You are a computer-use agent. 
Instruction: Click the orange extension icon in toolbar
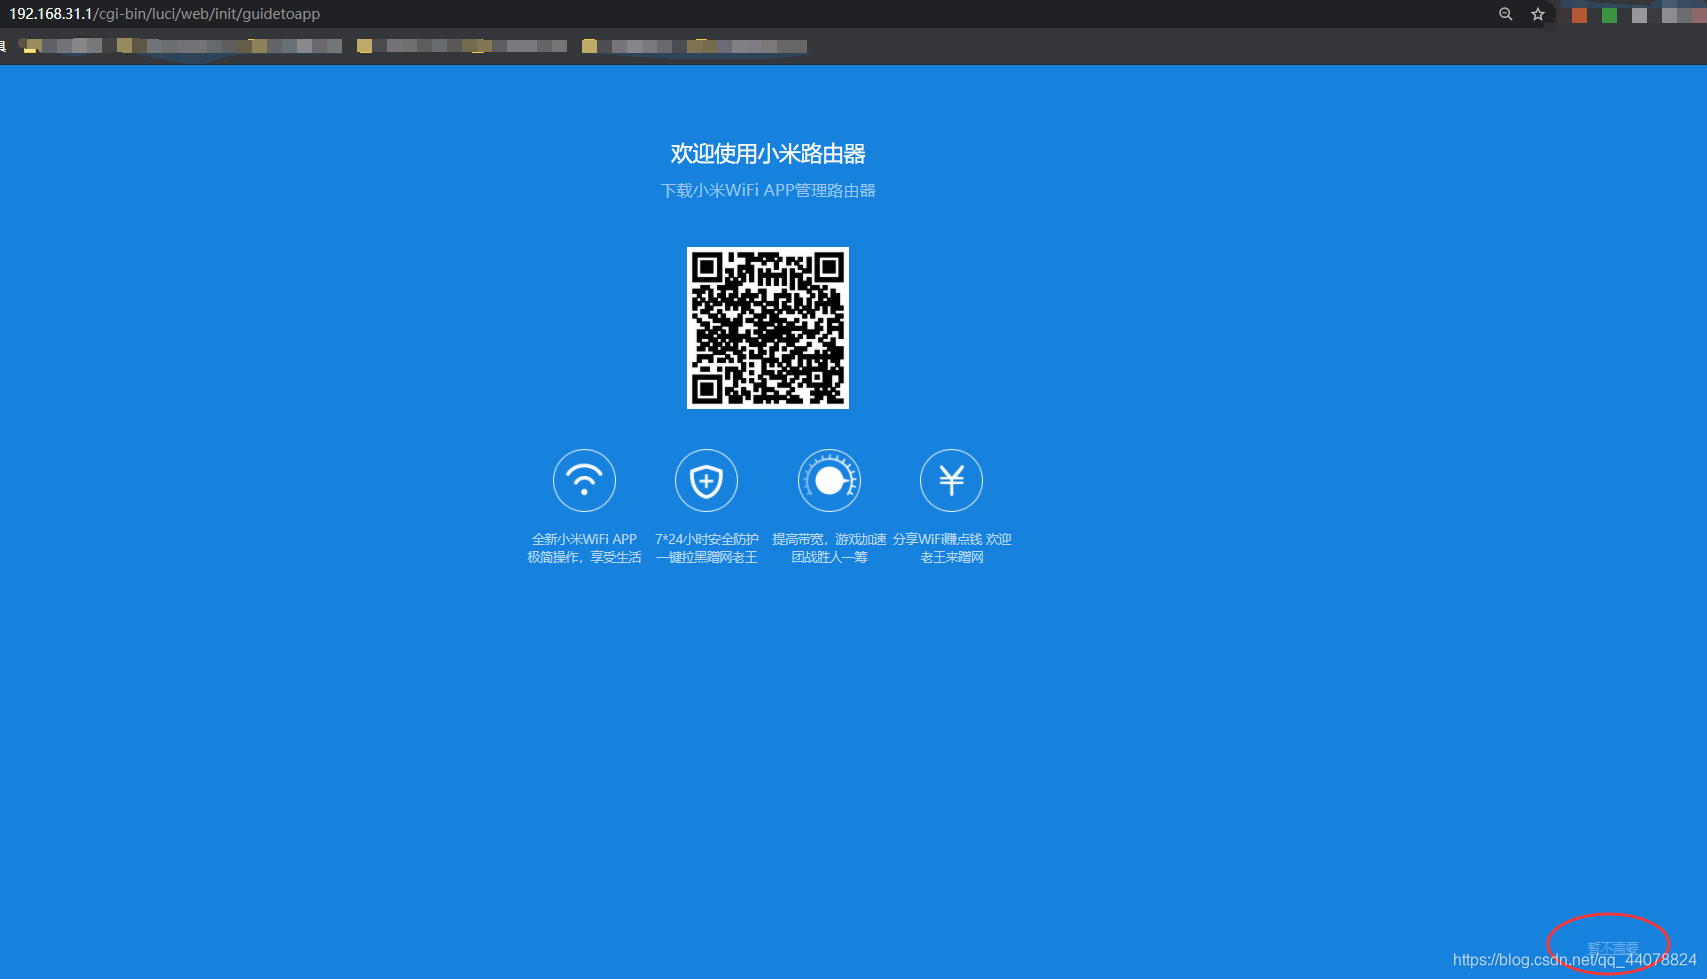(1579, 15)
